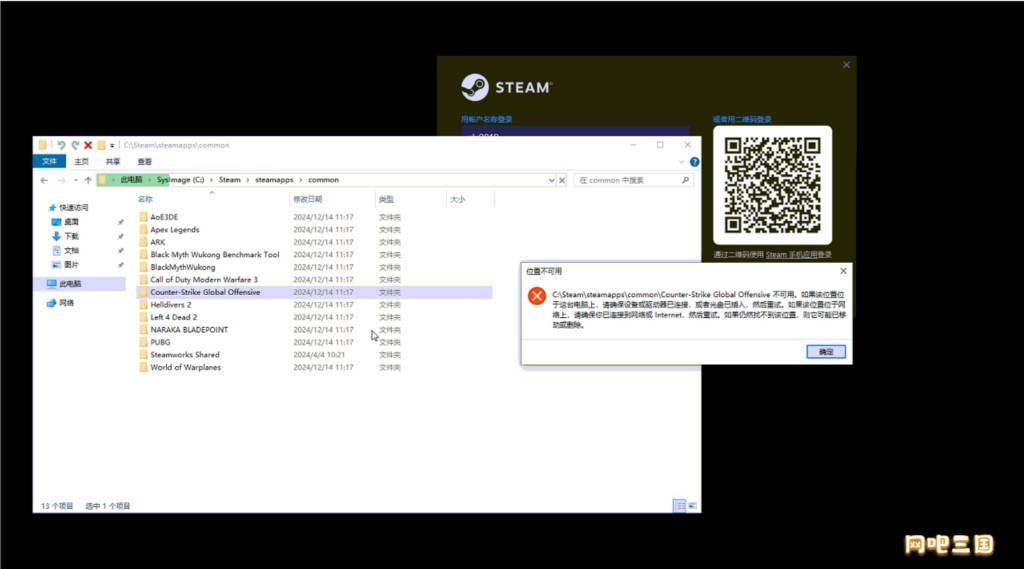1024x569 pixels.
Task: Click 此电脑 in the address breadcrumb
Action: [x=131, y=180]
